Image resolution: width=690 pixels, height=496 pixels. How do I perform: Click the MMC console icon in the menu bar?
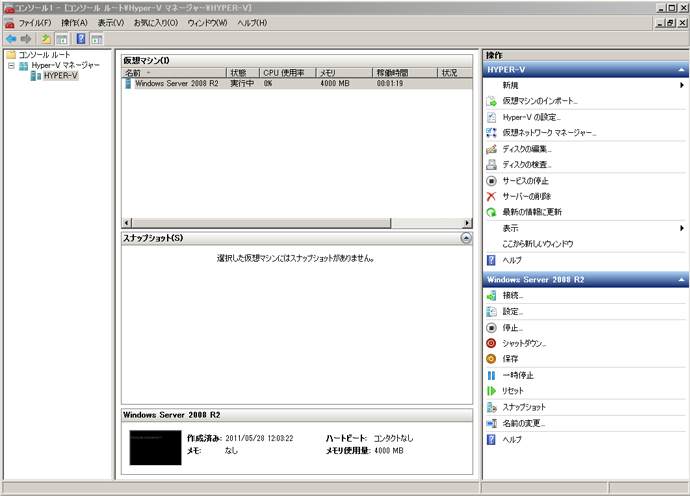point(9,23)
